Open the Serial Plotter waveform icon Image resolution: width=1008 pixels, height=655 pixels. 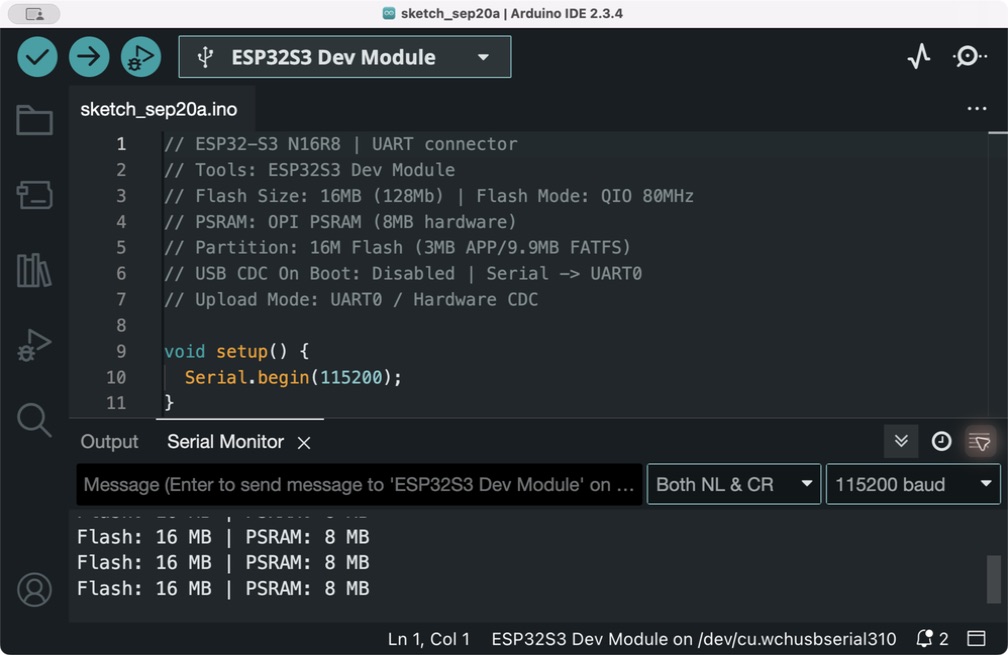point(919,57)
